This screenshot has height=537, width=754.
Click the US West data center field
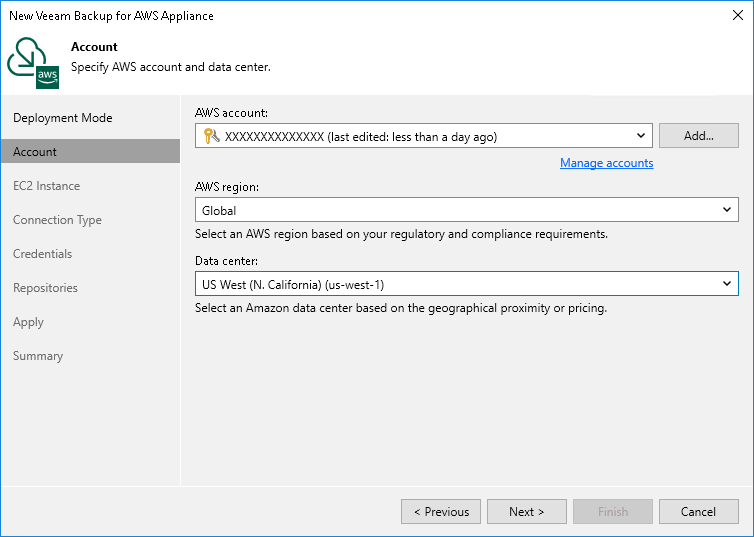point(455,284)
